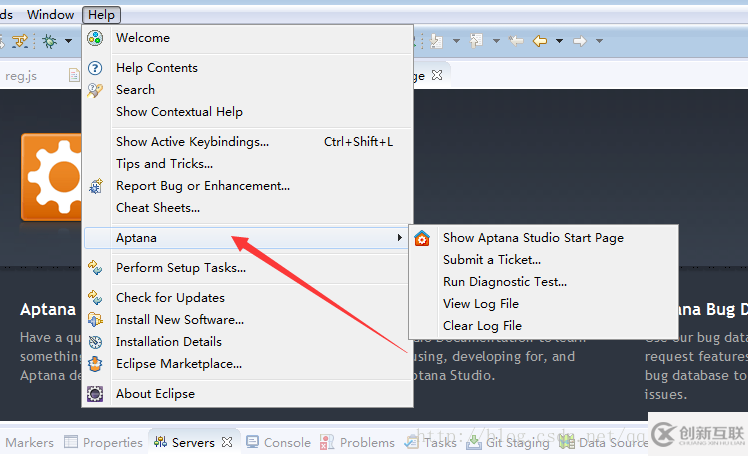This screenshot has height=456, width=748.
Task: Close the open Help menu
Action: tap(101, 15)
